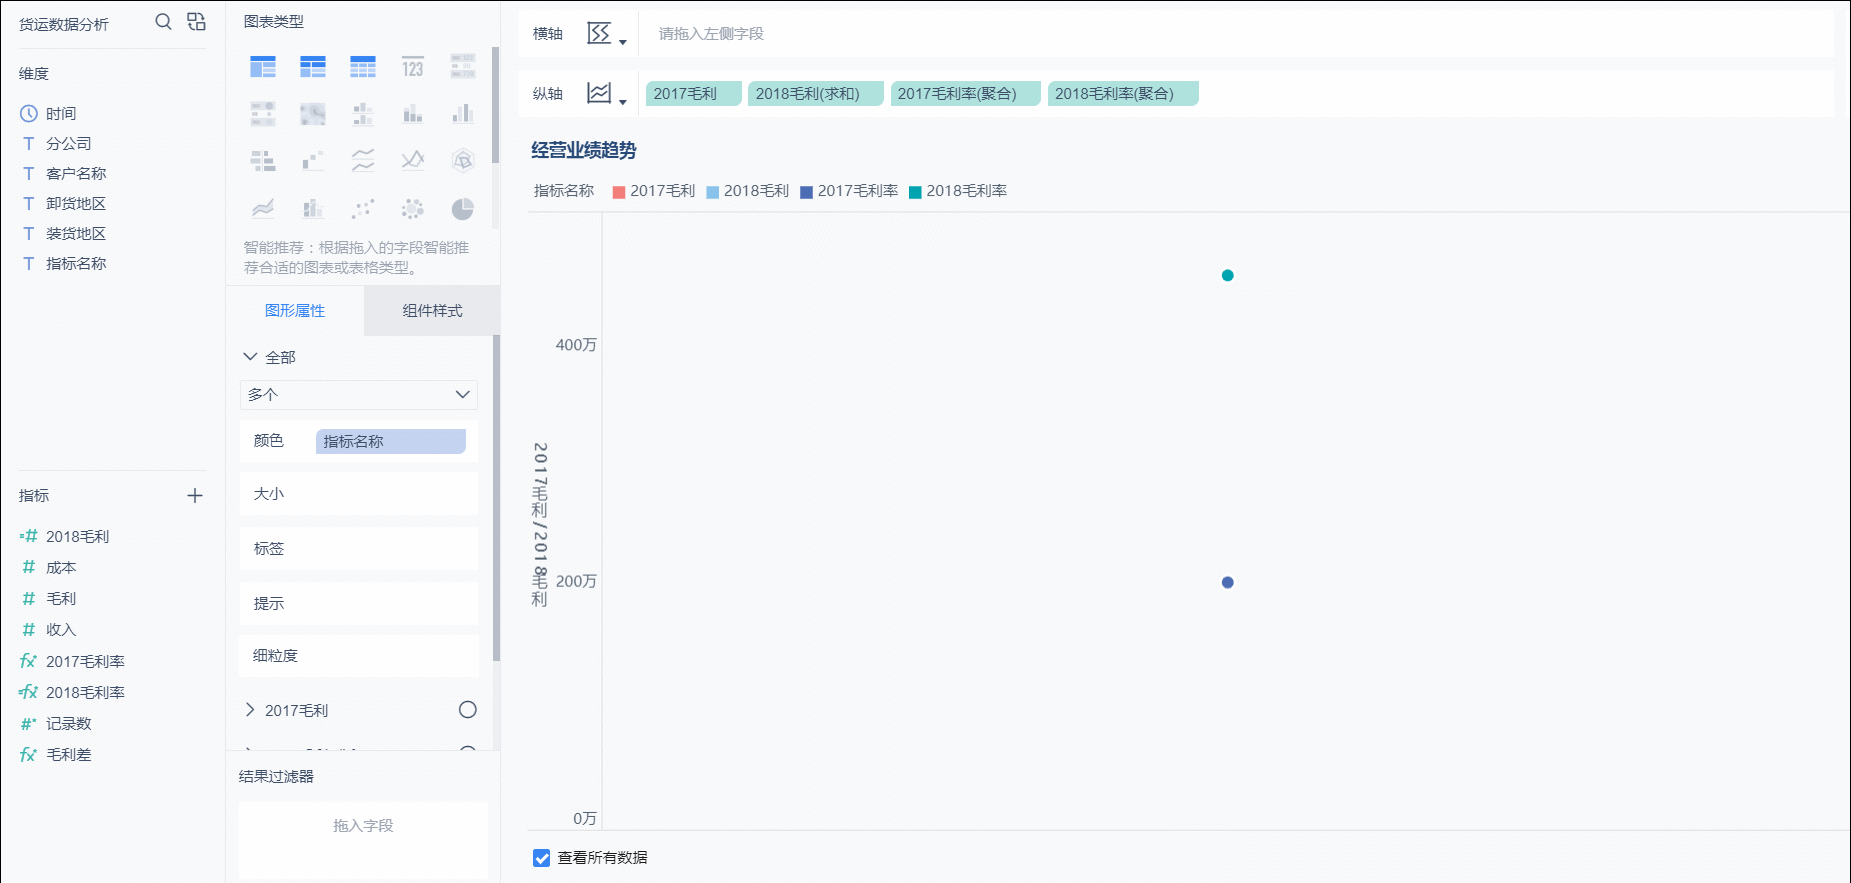
Task: Click the 提示 property slot
Action: coord(359,604)
